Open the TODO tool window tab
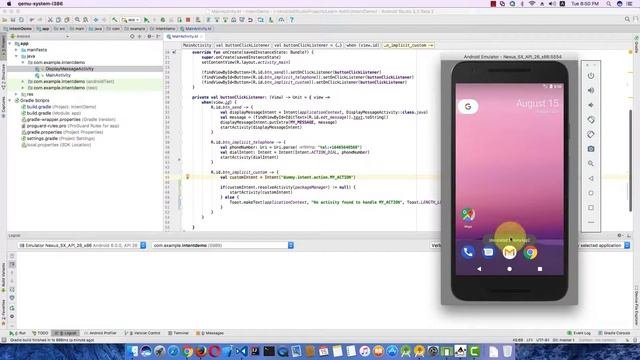This screenshot has width=640, height=360. 40,333
